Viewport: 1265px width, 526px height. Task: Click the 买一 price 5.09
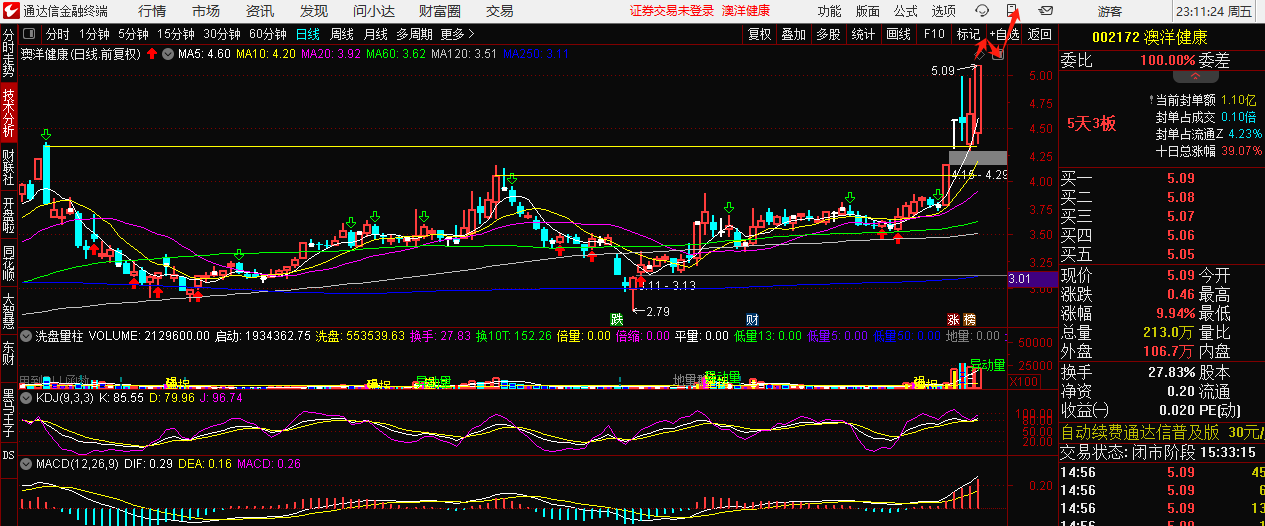click(x=1181, y=179)
